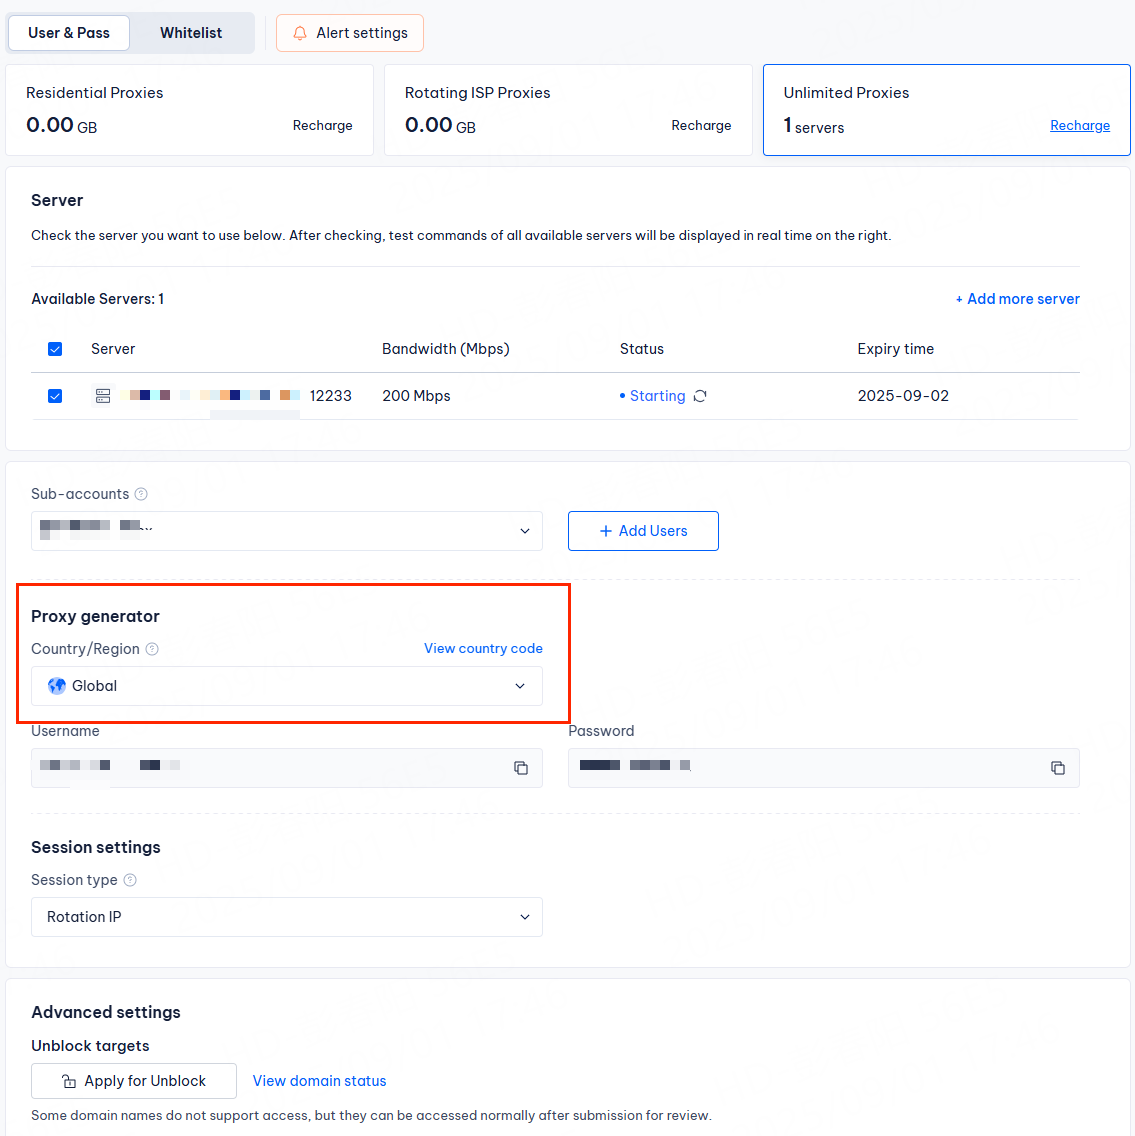Viewport: 1135px width, 1136px height.
Task: Open the View country code link
Action: (483, 649)
